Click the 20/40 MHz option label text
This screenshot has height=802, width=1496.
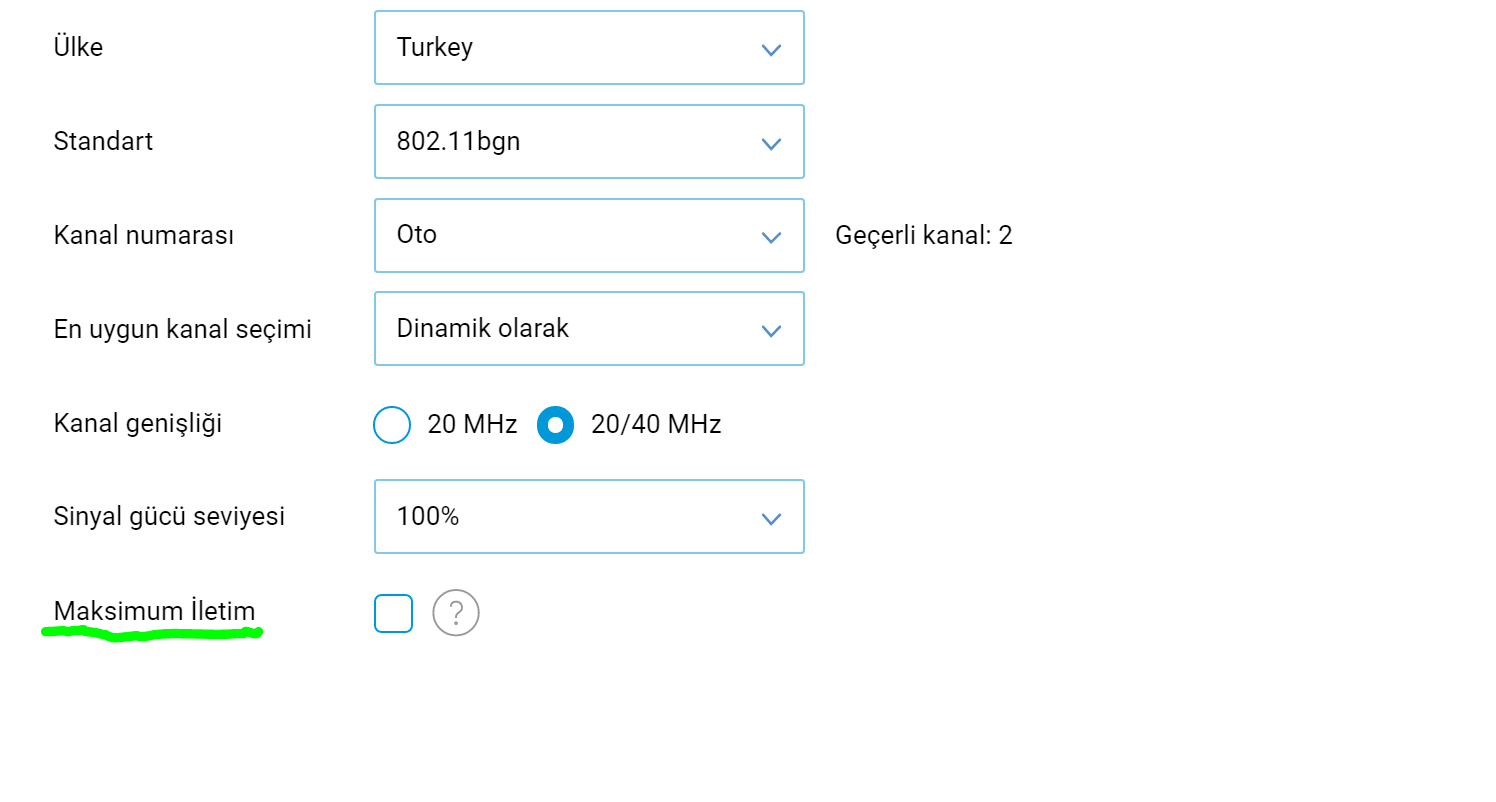point(656,425)
